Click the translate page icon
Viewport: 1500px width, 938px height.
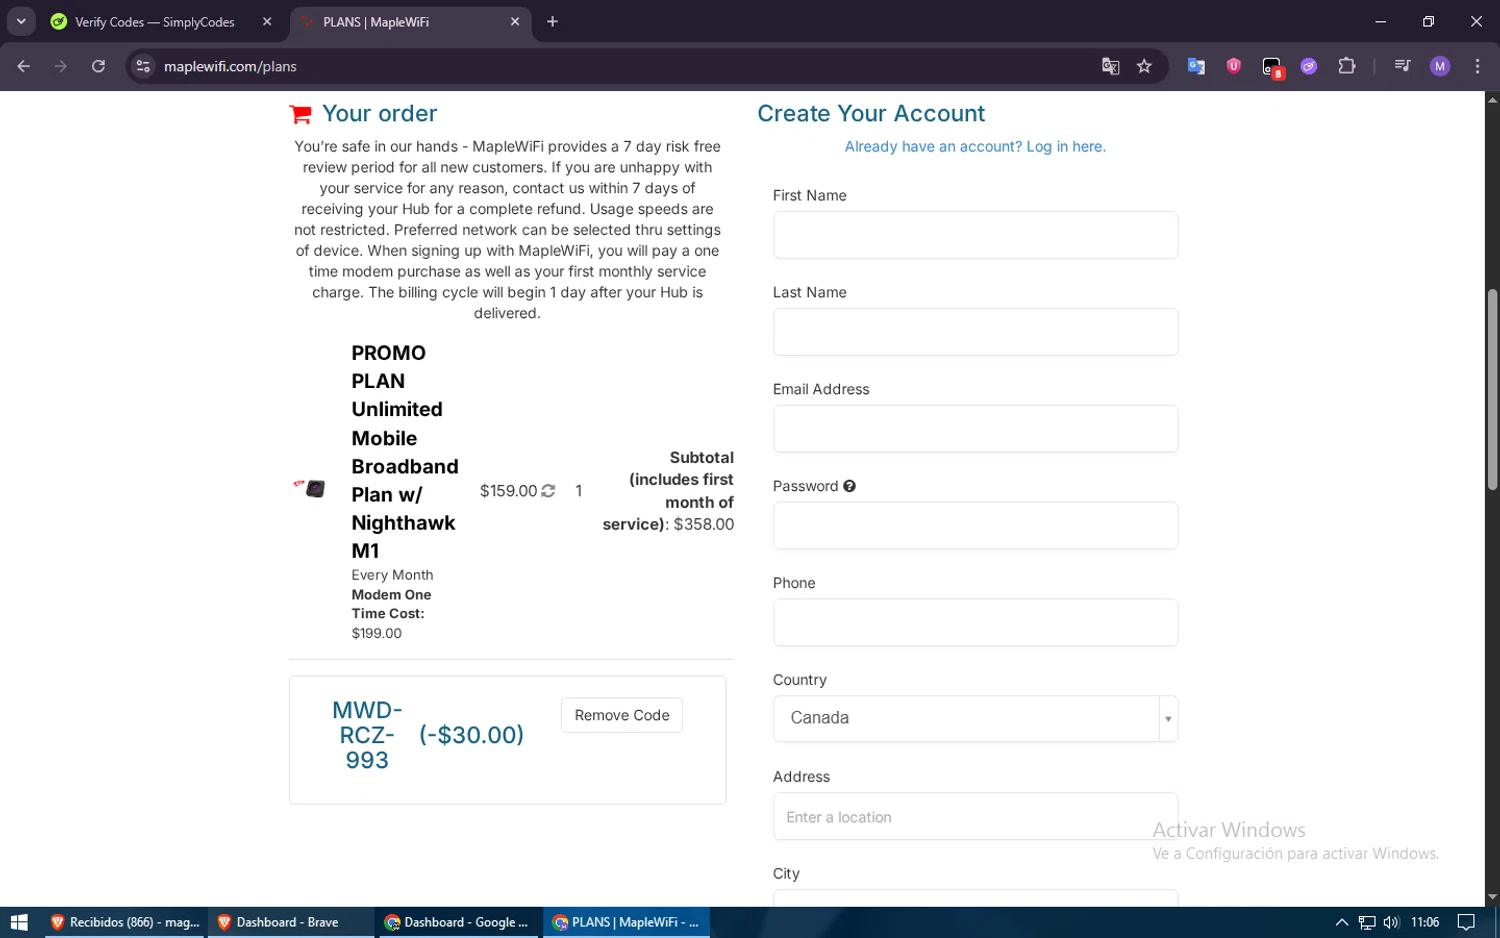pos(1110,66)
